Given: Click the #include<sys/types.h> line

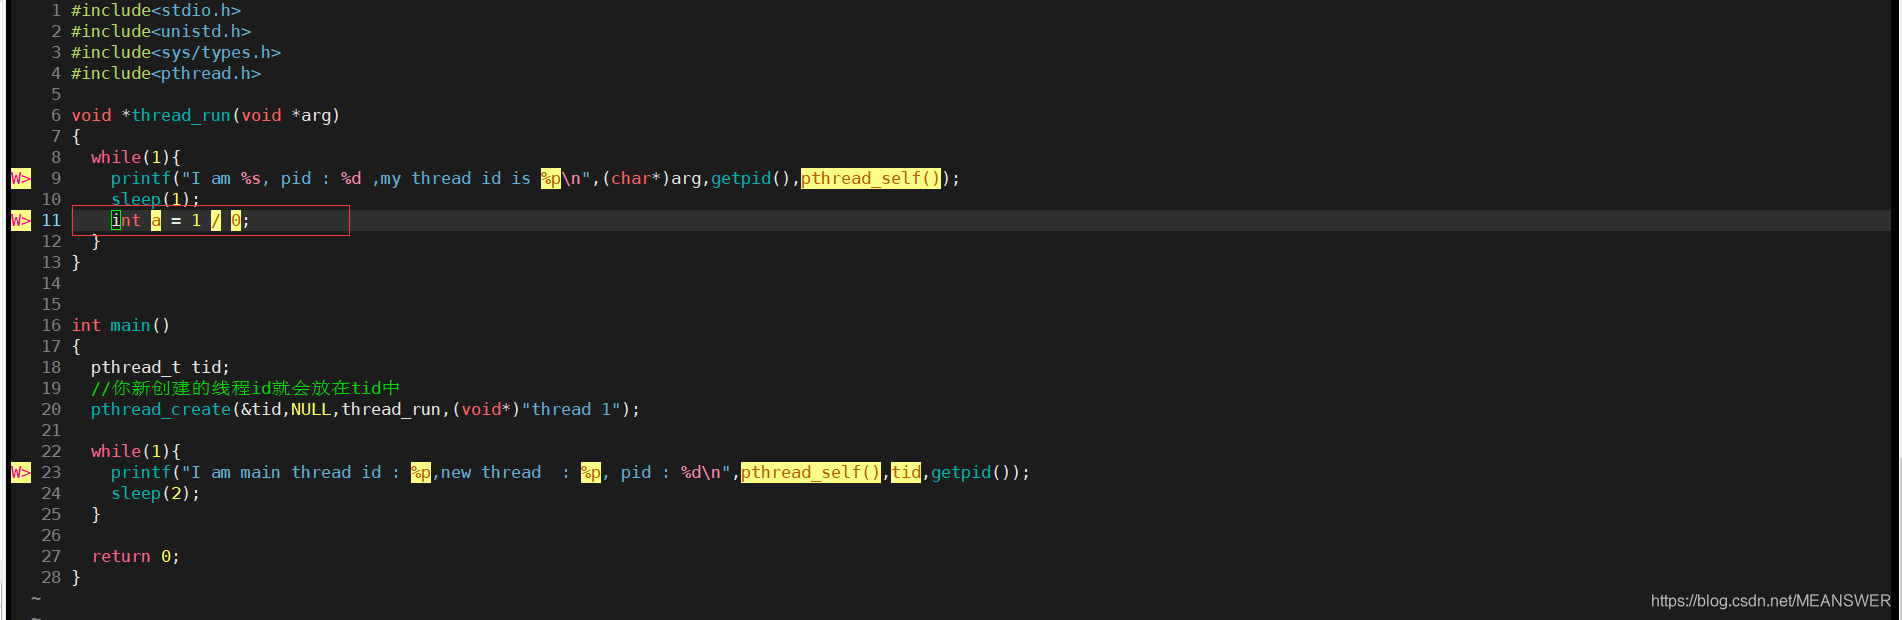Looking at the screenshot, I should coord(176,52).
